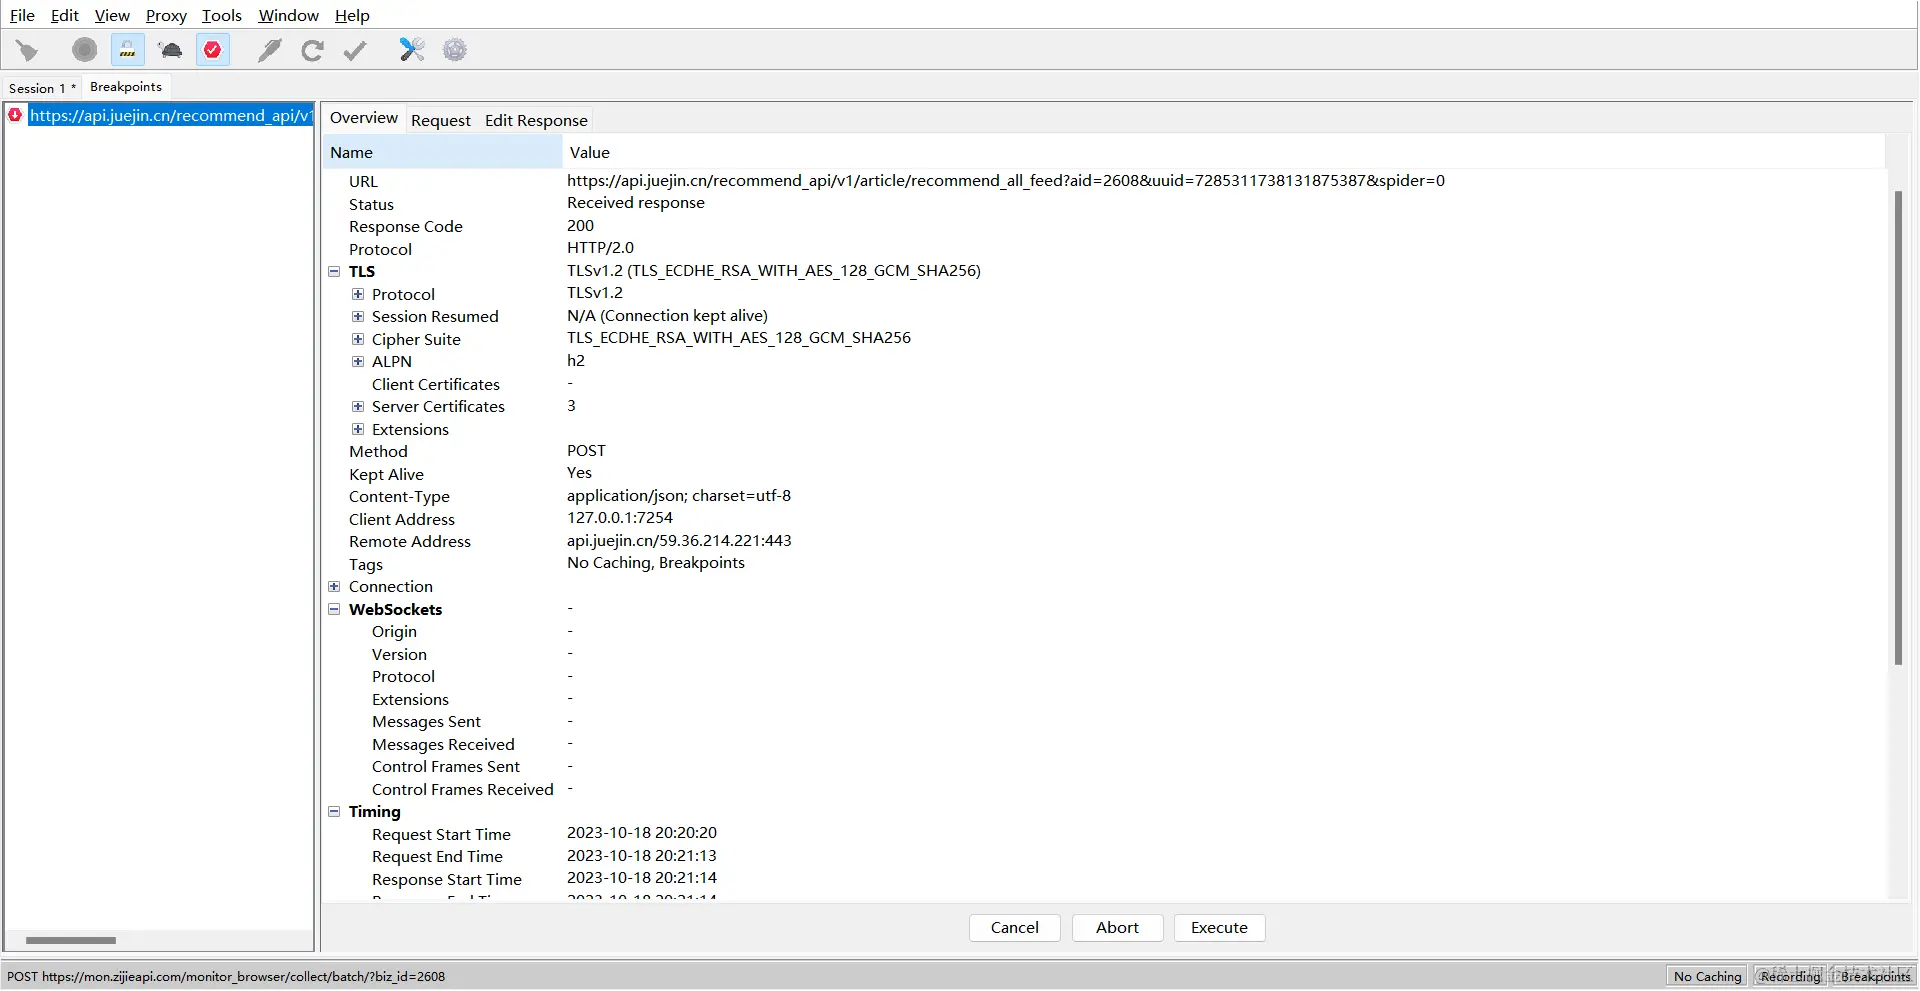1920x991 pixels.
Task: Click the Name column header
Action: tap(442, 152)
